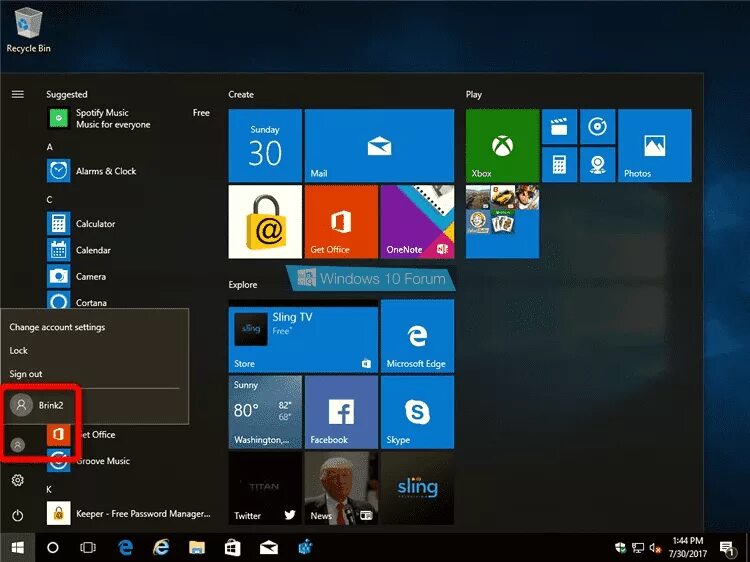Launch Internet Explorer from taskbar
Viewport: 750px width, 562px height.
pyautogui.click(x=161, y=548)
